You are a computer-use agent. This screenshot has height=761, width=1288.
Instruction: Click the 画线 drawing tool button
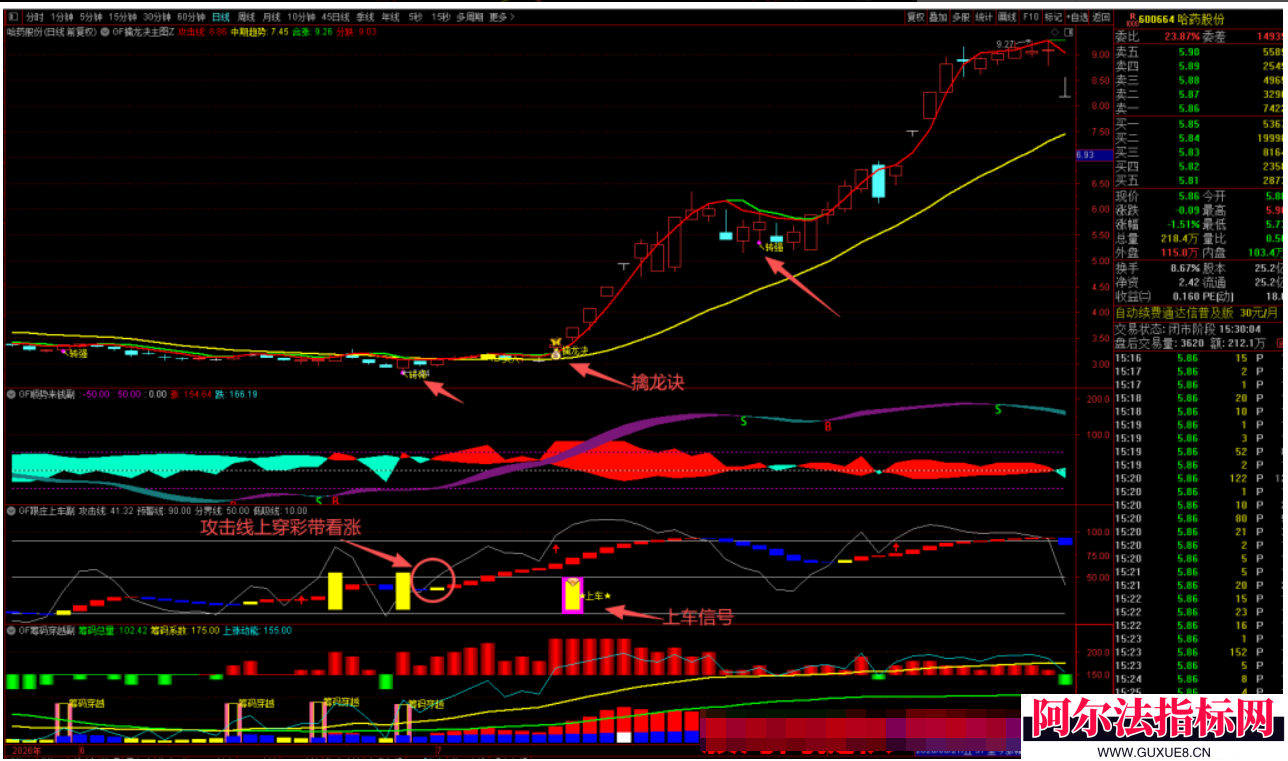(x=1007, y=17)
